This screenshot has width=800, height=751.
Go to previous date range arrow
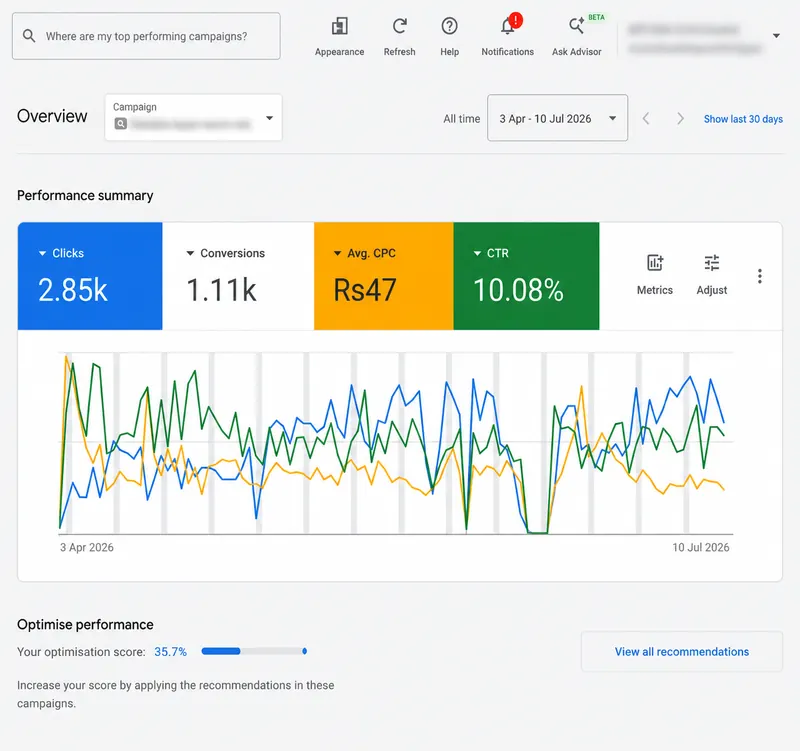coord(646,119)
